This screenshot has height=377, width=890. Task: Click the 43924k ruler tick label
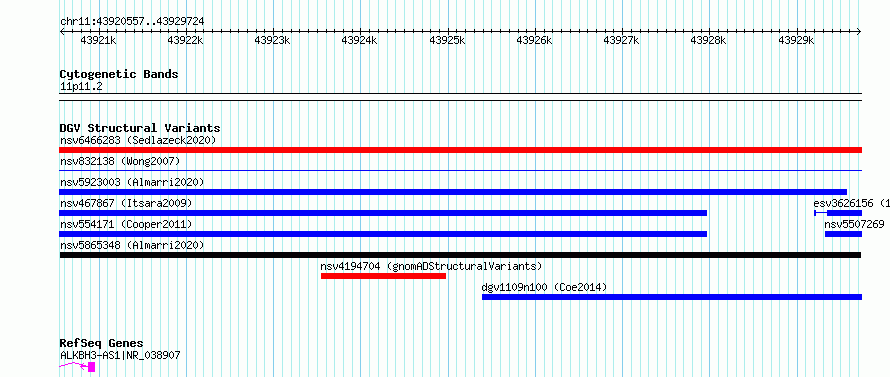[360, 41]
